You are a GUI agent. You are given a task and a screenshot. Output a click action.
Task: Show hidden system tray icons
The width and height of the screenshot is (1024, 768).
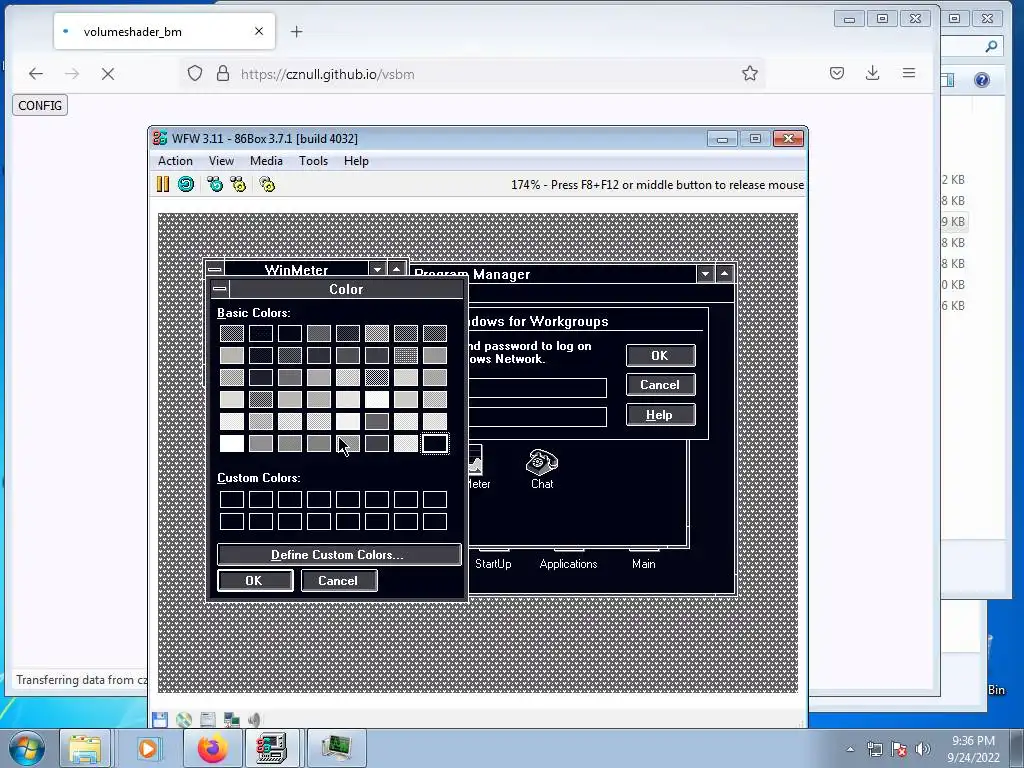[850, 749]
